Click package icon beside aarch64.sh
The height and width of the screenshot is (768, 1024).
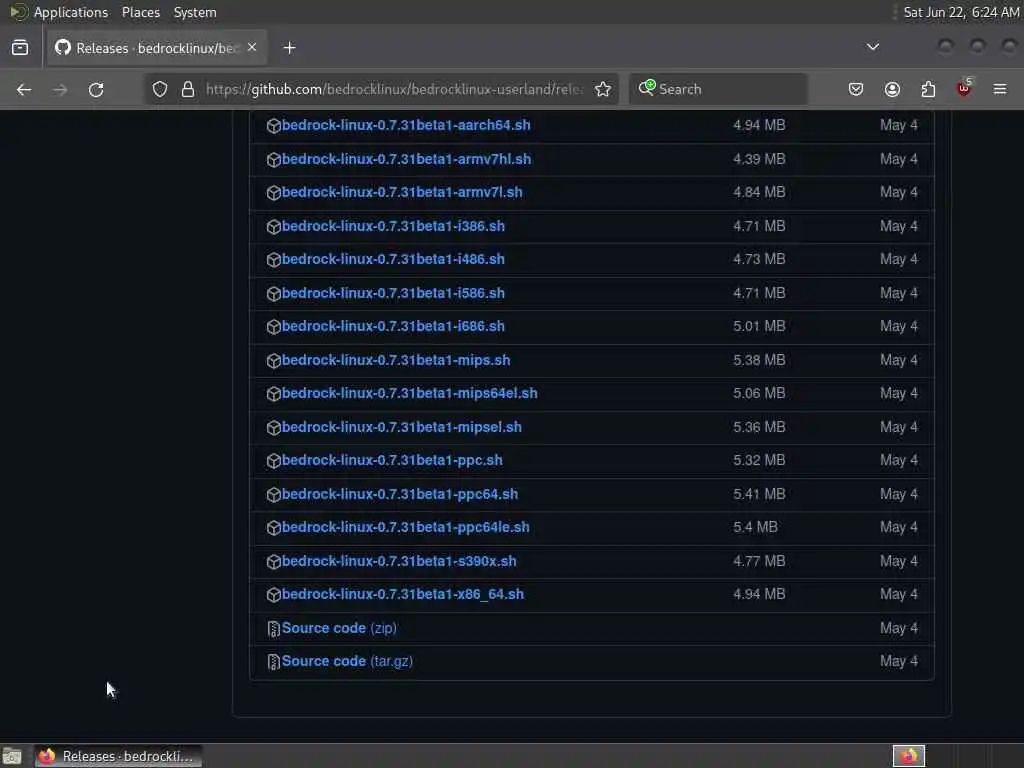coord(274,126)
